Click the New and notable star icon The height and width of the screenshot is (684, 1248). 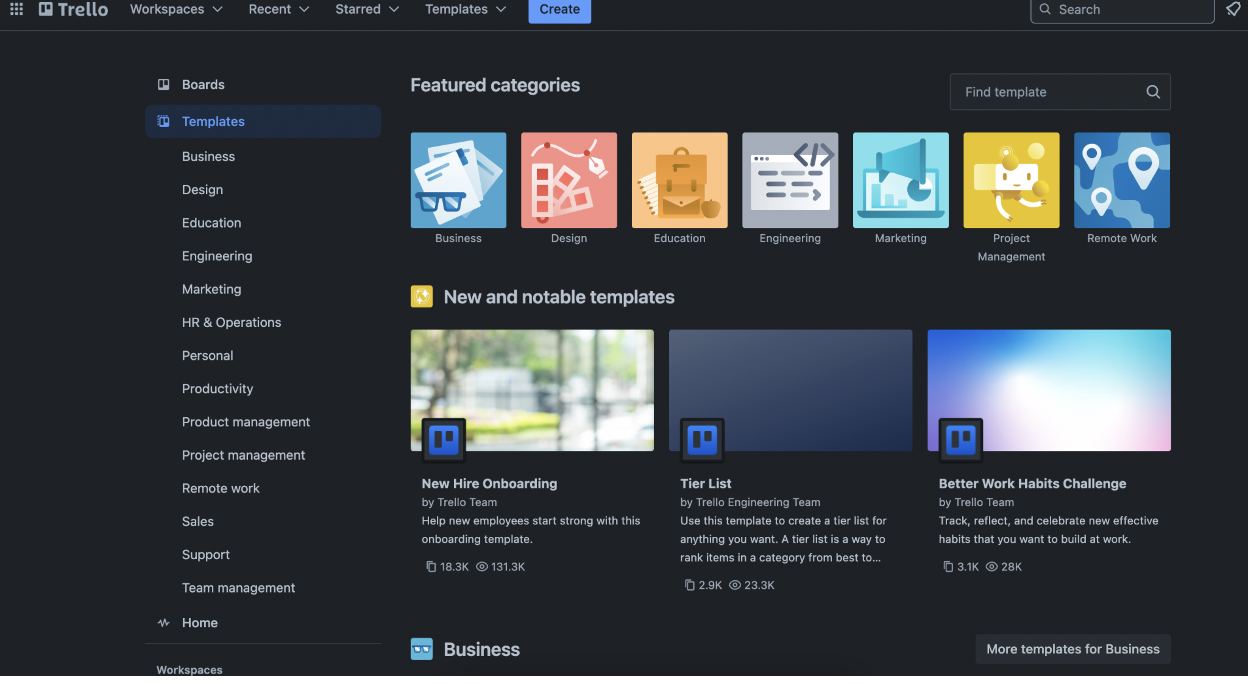[x=422, y=297]
